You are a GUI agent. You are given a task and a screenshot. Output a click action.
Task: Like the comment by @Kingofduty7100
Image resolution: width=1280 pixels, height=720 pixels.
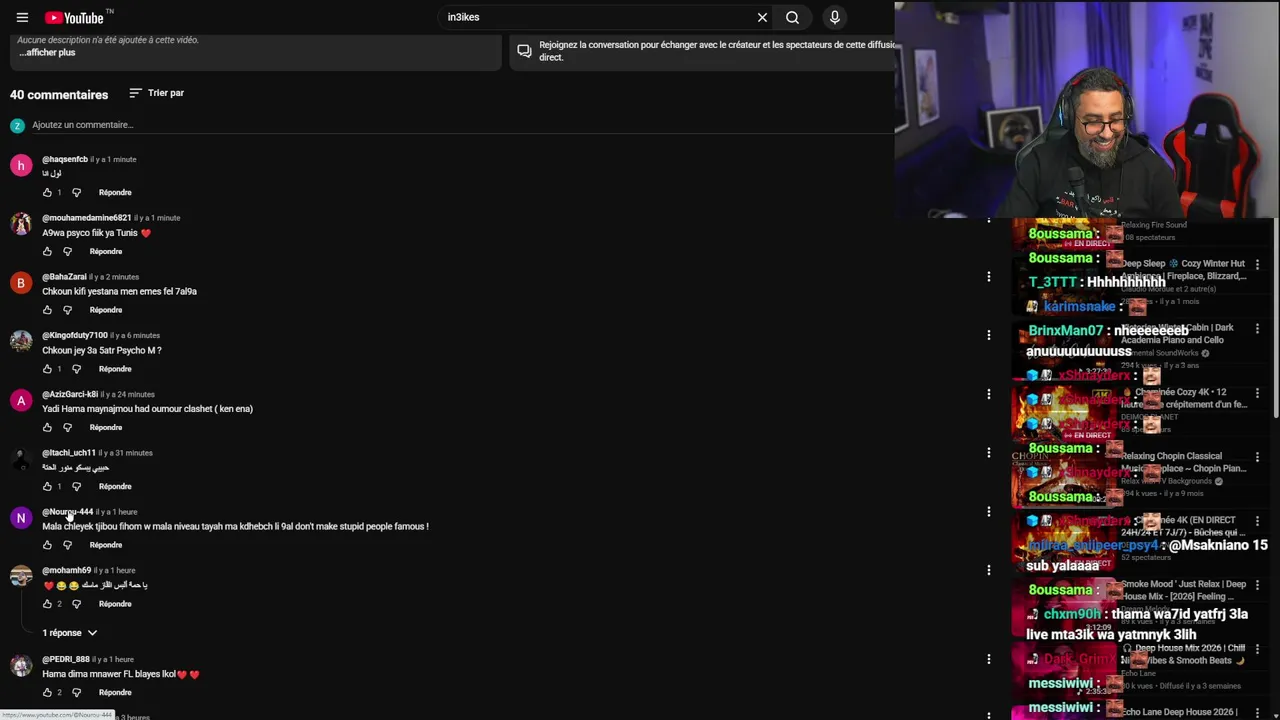tap(47, 369)
